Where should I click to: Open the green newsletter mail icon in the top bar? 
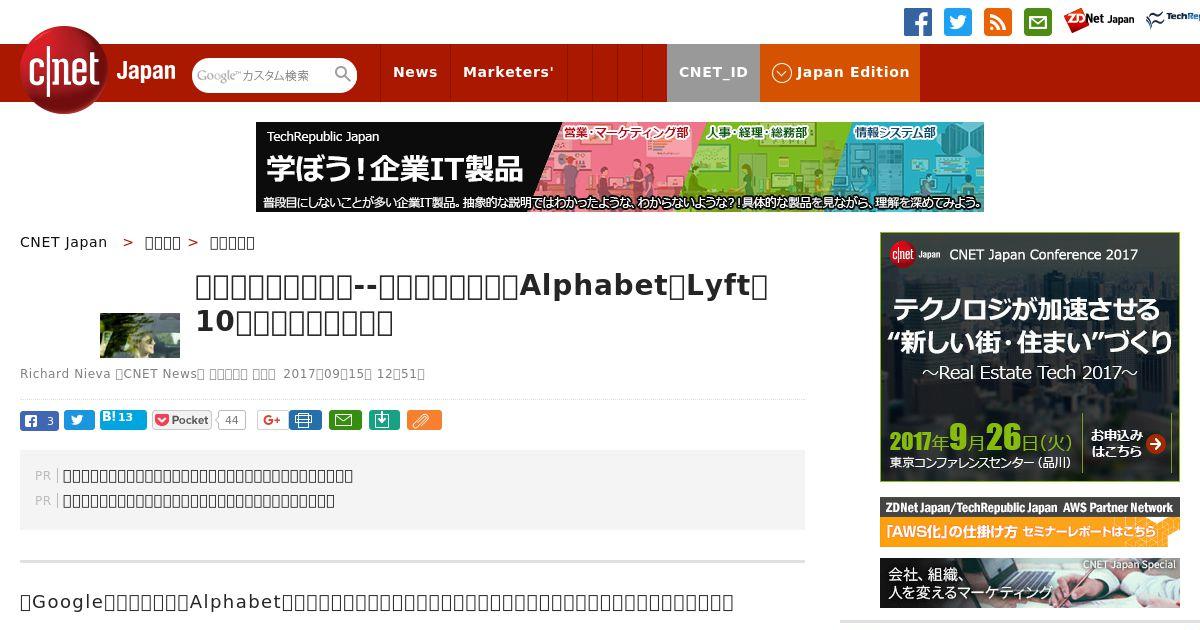1038,22
